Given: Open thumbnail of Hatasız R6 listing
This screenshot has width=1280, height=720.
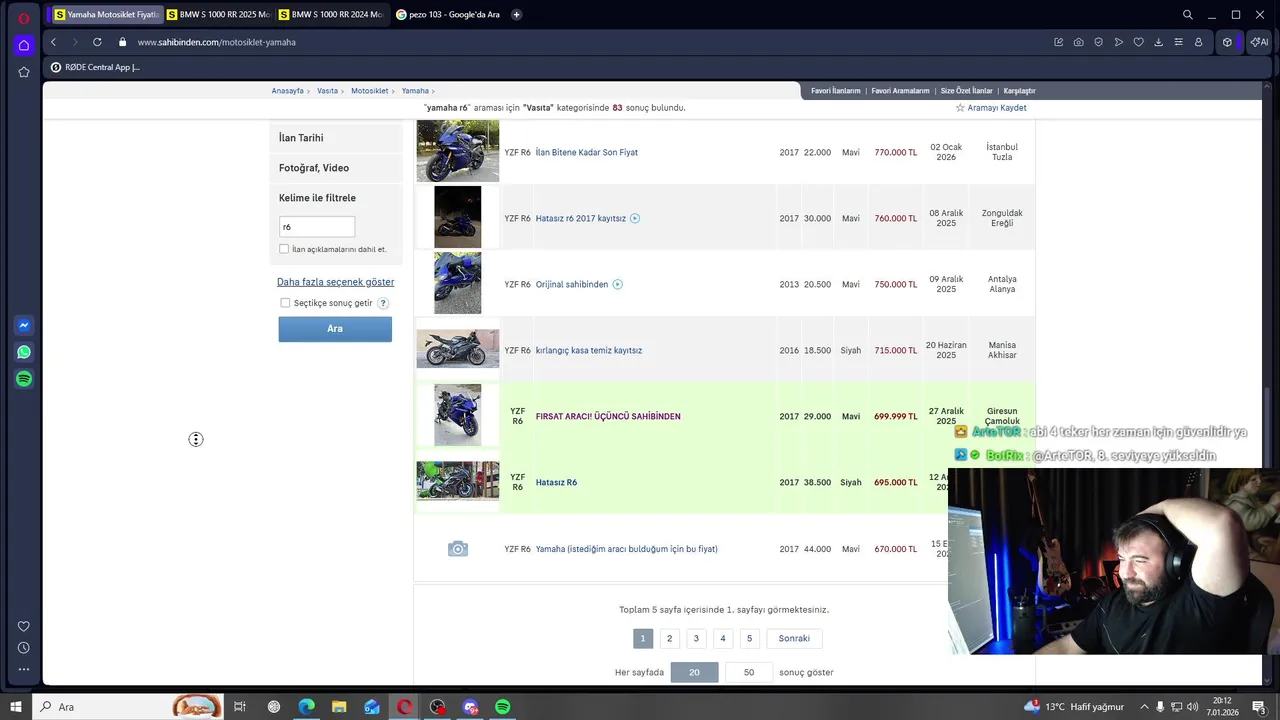Looking at the screenshot, I should [458, 481].
